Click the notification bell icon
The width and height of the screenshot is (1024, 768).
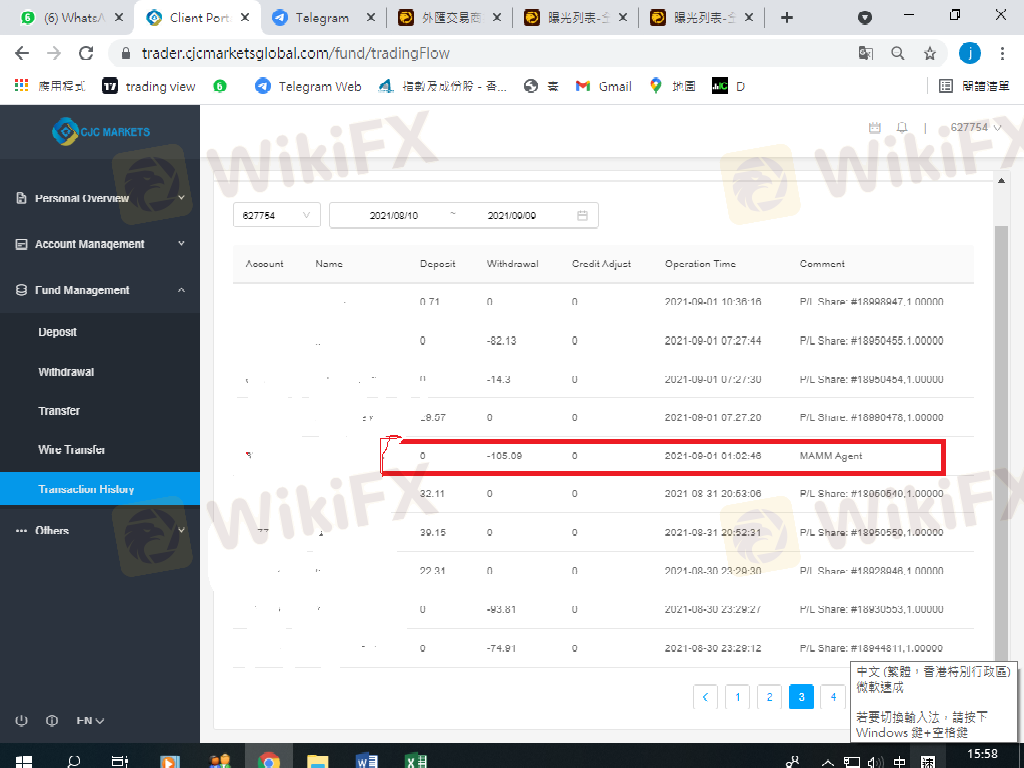[x=902, y=128]
